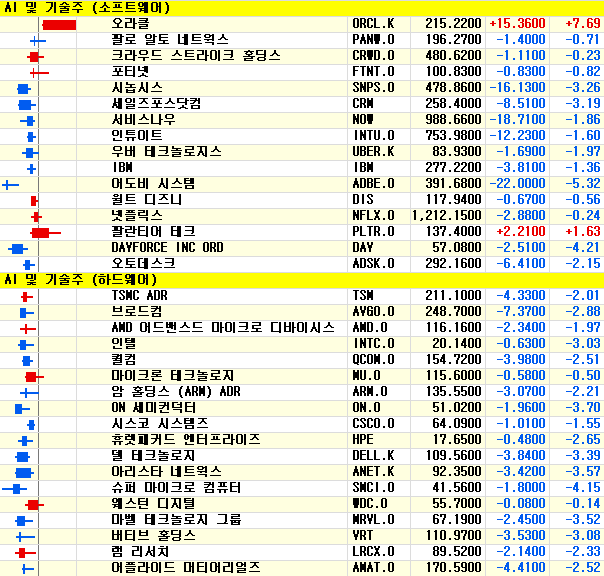Click the 어도비 시스템 candlestick icon

[x=10, y=185]
